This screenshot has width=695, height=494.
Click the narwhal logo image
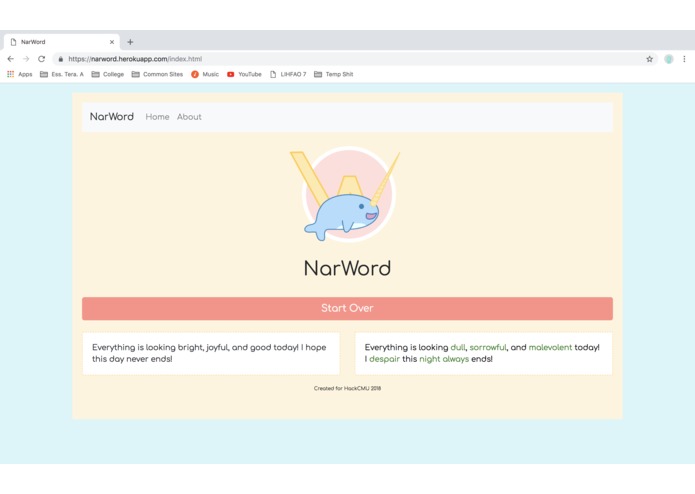point(346,194)
